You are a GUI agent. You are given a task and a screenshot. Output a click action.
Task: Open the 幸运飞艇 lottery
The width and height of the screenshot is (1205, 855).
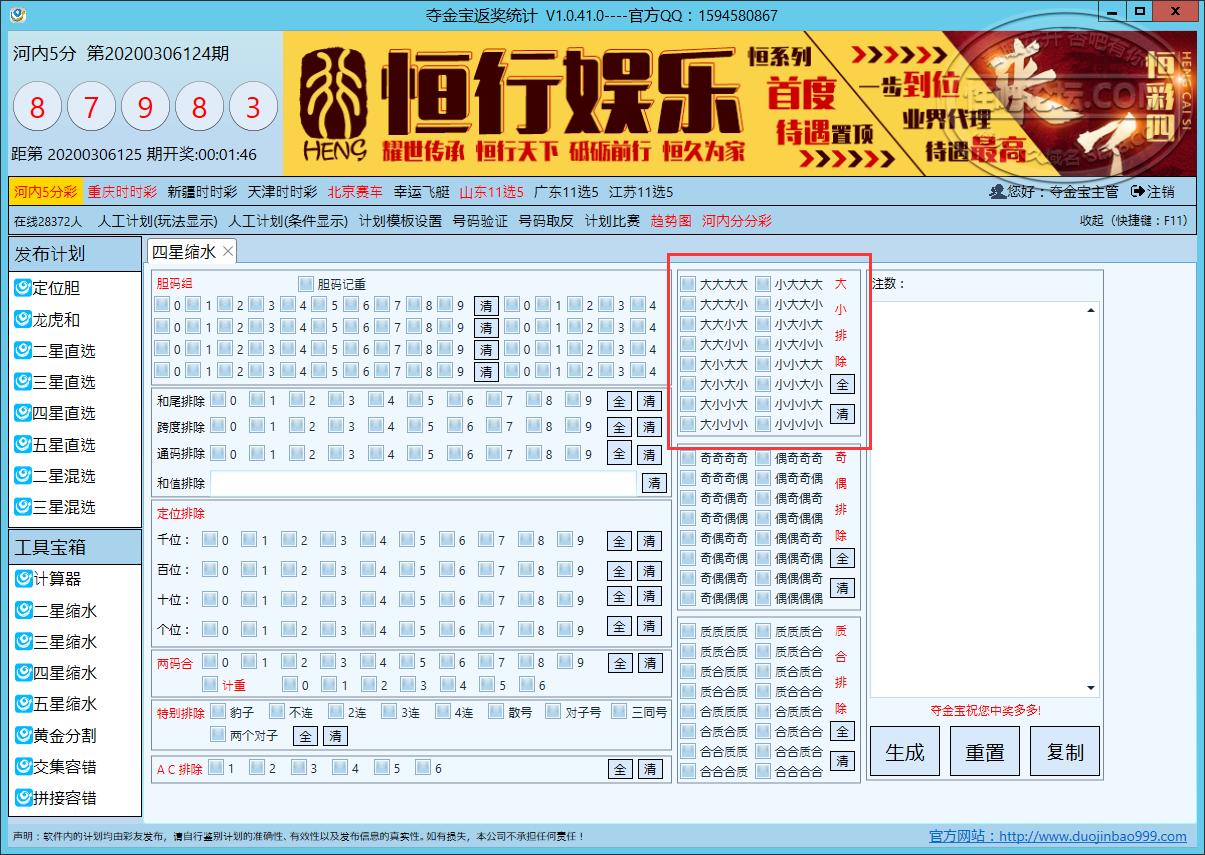tap(421, 192)
